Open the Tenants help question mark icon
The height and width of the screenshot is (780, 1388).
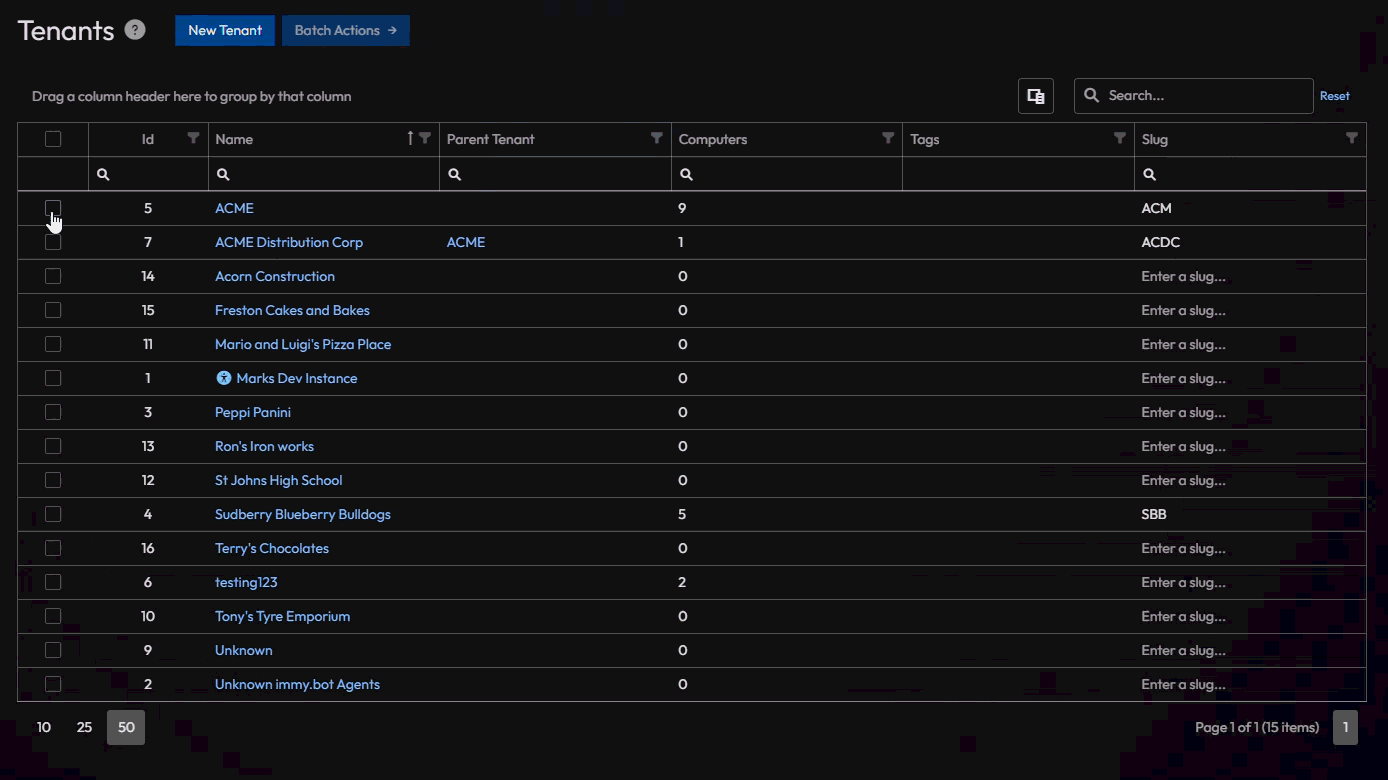(135, 30)
